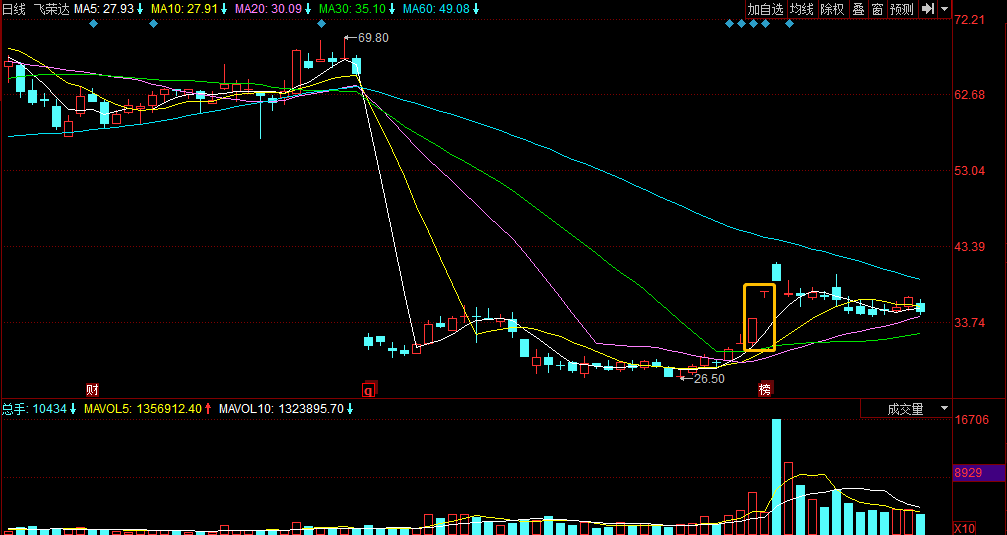
Task: Click the 窗 multi-window button
Action: (877, 9)
